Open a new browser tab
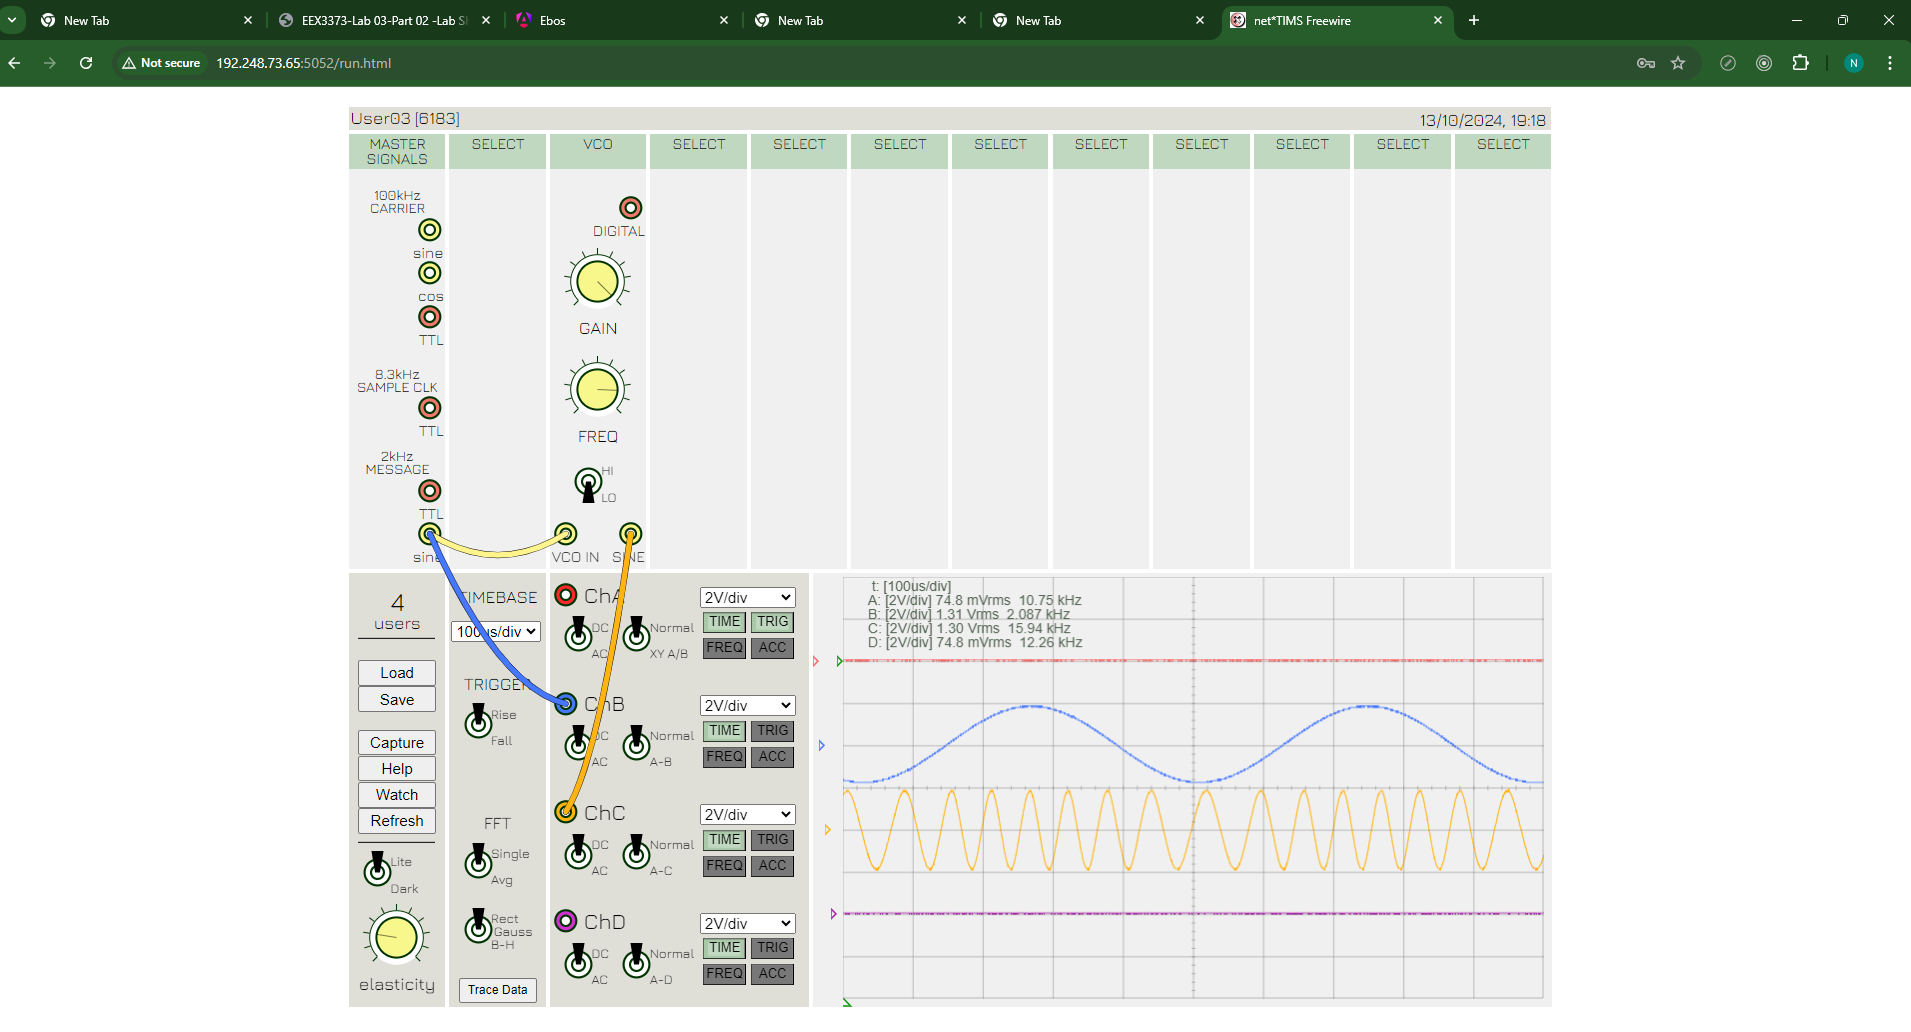Screen dimensions: 1911x1032 coord(1474,20)
